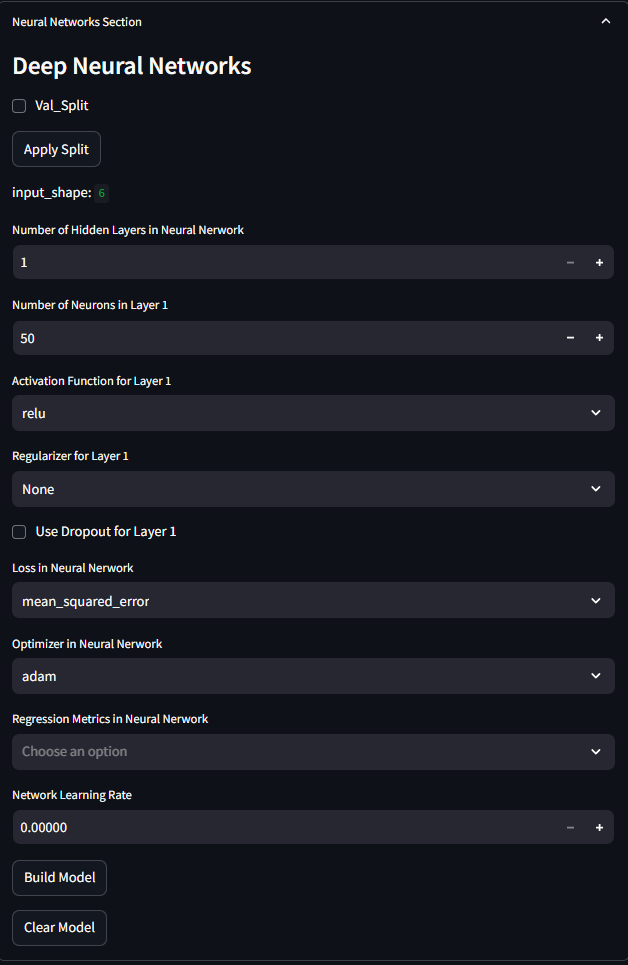The image size is (628, 965).
Task: Click the Network Learning Rate input field
Action: (x=284, y=828)
